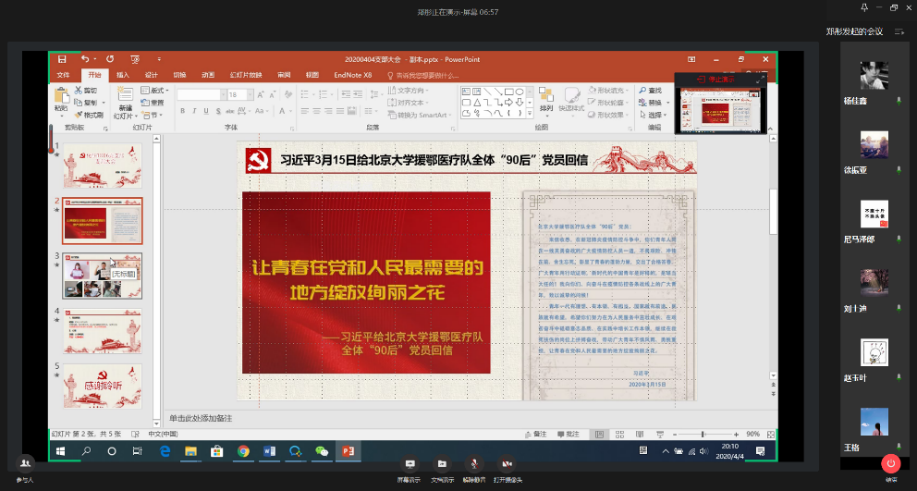917x491 pixels.
Task: Open the 插入 ribbon tab
Action: tap(123, 75)
